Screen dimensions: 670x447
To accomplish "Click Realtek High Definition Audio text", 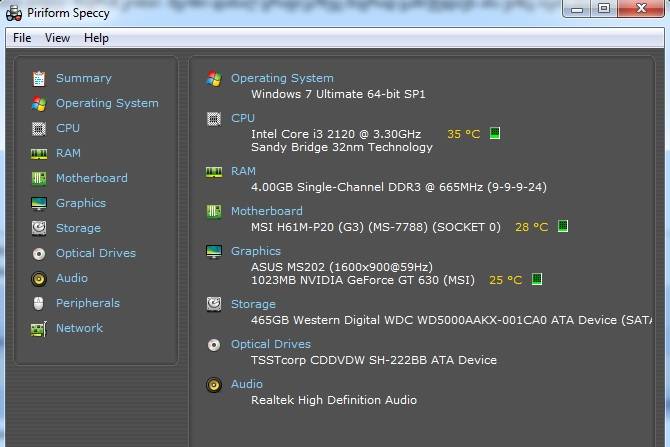I will point(334,400).
